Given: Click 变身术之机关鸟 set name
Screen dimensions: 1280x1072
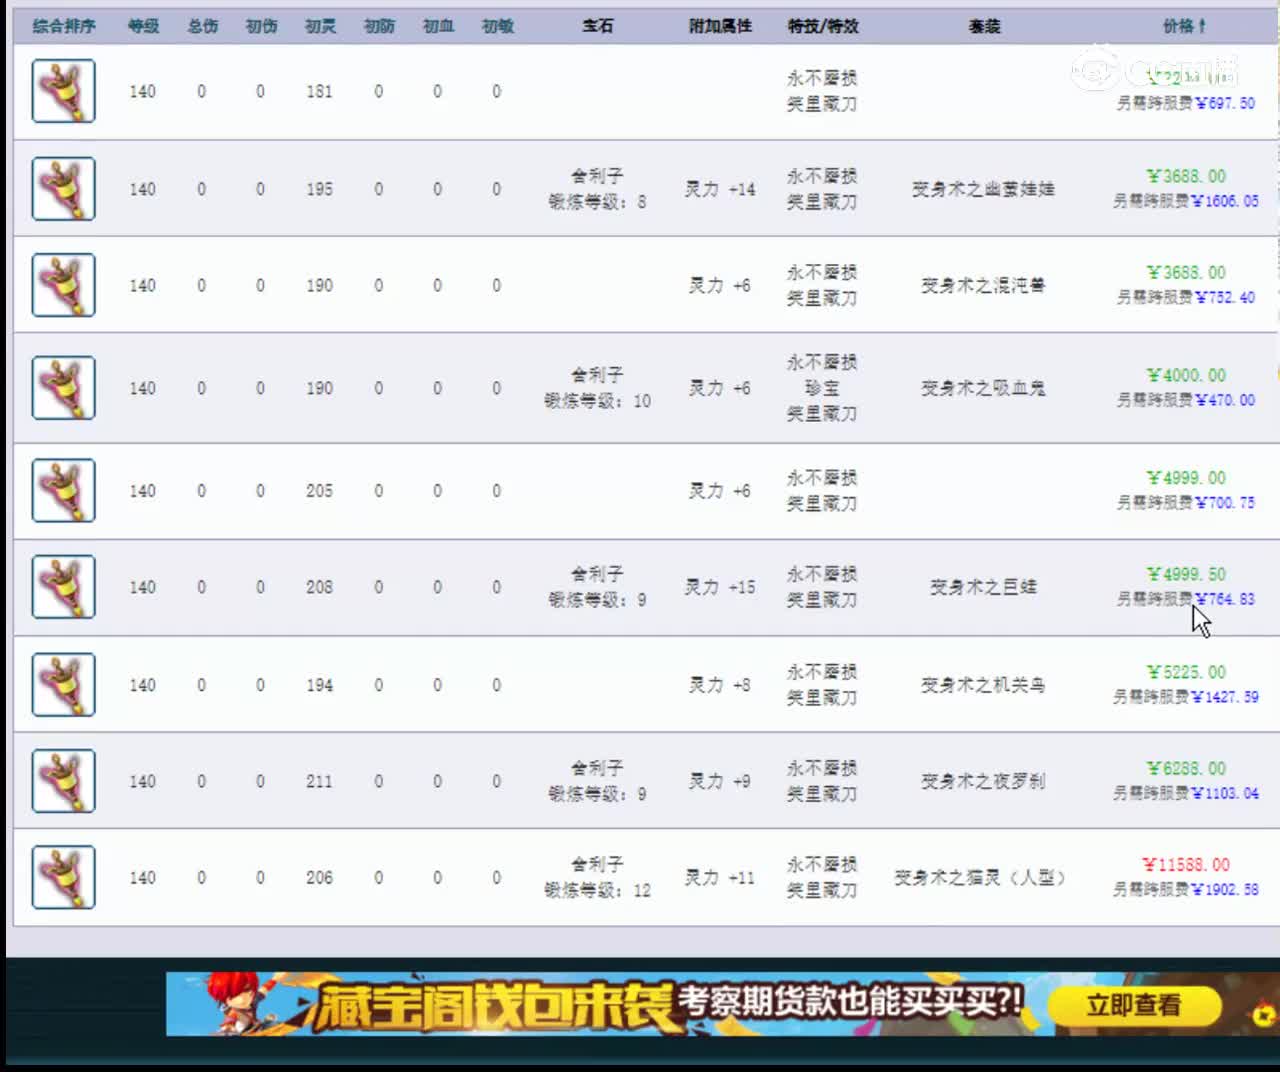Looking at the screenshot, I should 983,685.
